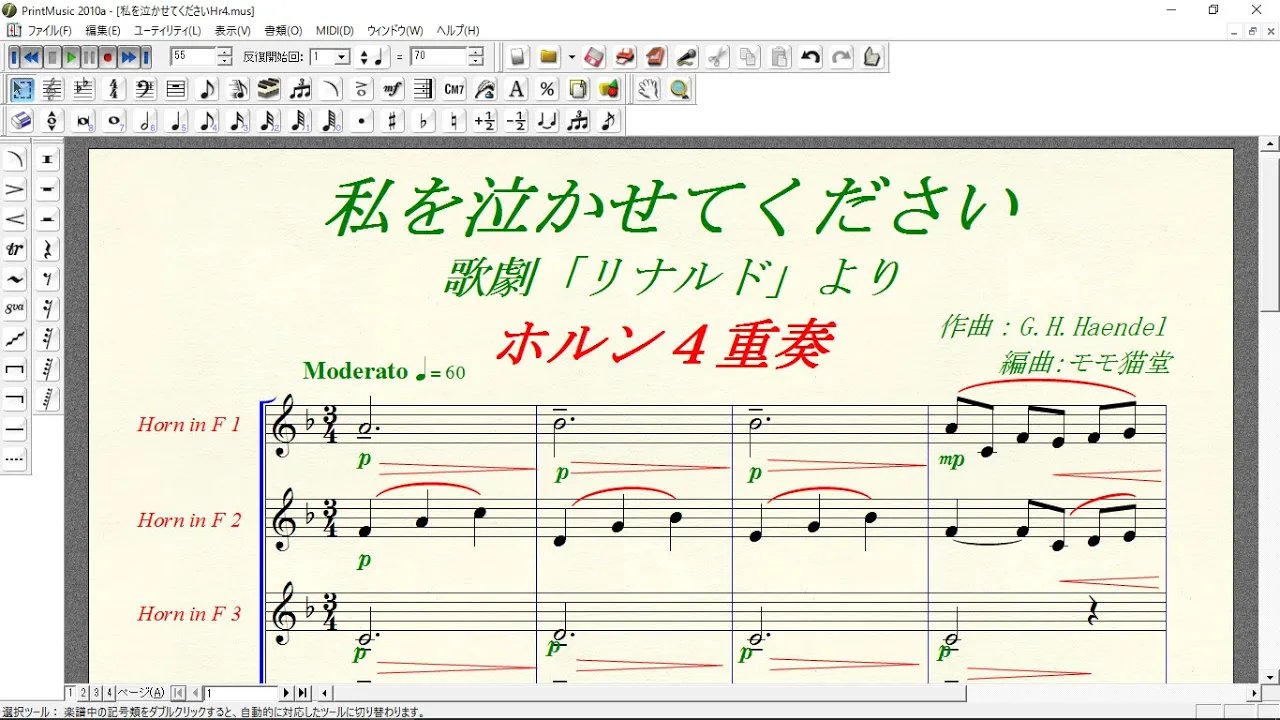
Task: Print the score
Action: (x=625, y=57)
